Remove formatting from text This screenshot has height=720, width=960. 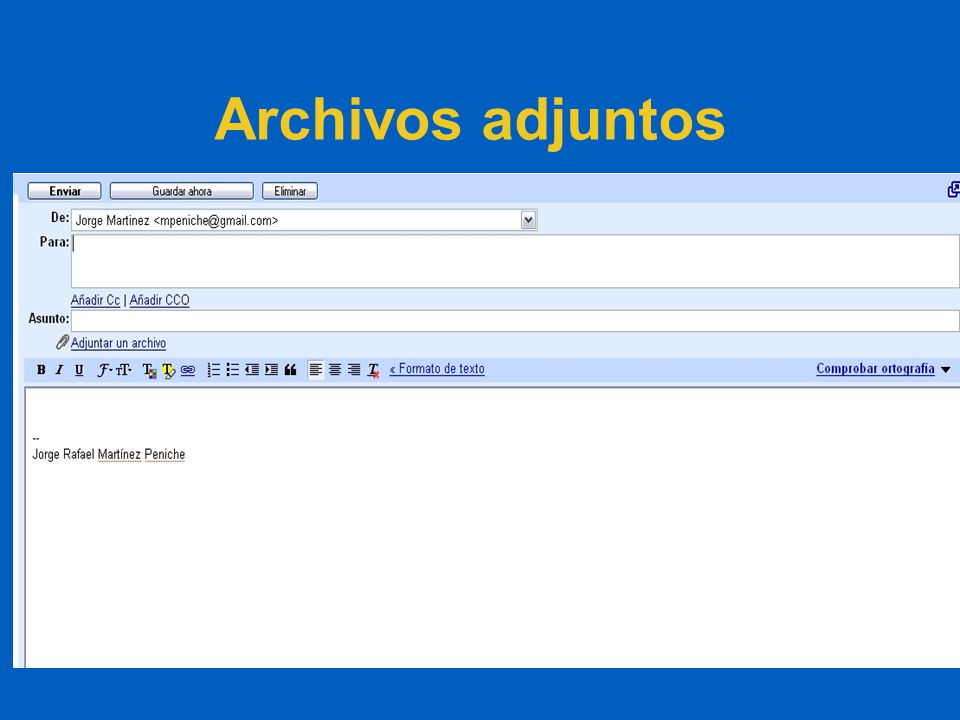point(373,370)
